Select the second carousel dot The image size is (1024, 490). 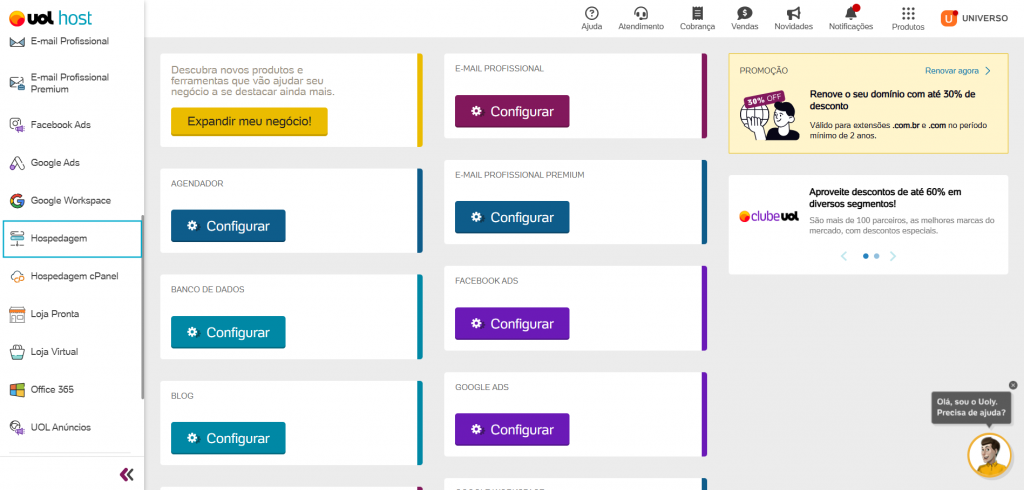coord(876,256)
